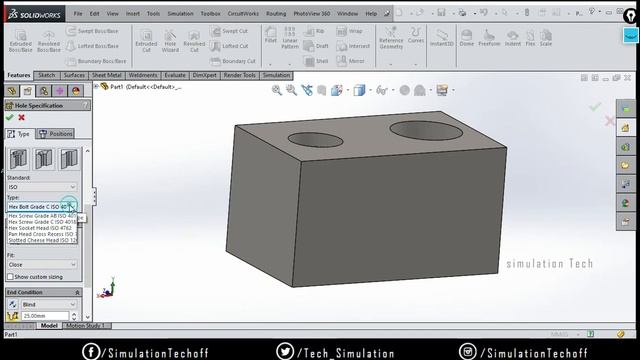The height and width of the screenshot is (360, 640).
Task: Select the first hole type thumbnail
Action: point(18,159)
